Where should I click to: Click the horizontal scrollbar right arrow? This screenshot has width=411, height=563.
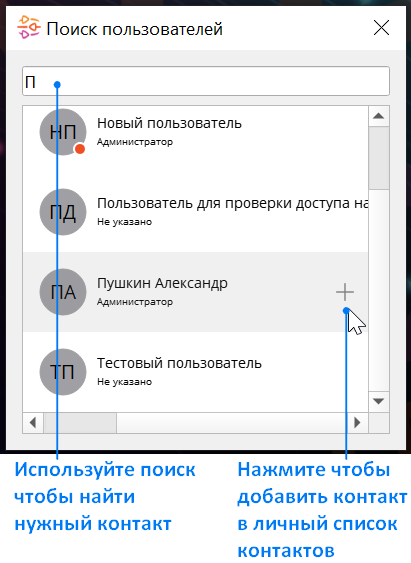coord(358,423)
